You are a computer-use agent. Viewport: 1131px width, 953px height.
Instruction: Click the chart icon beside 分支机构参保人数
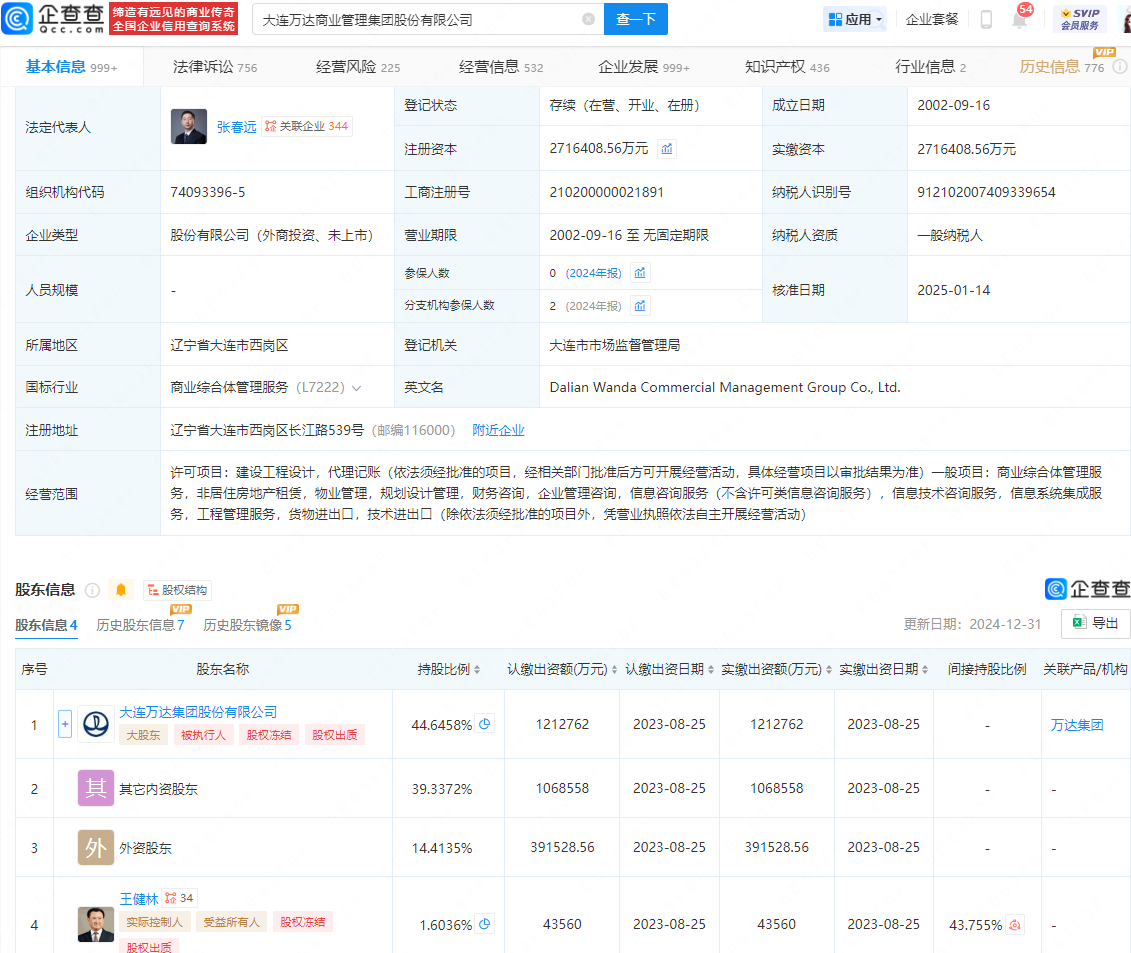(640, 306)
